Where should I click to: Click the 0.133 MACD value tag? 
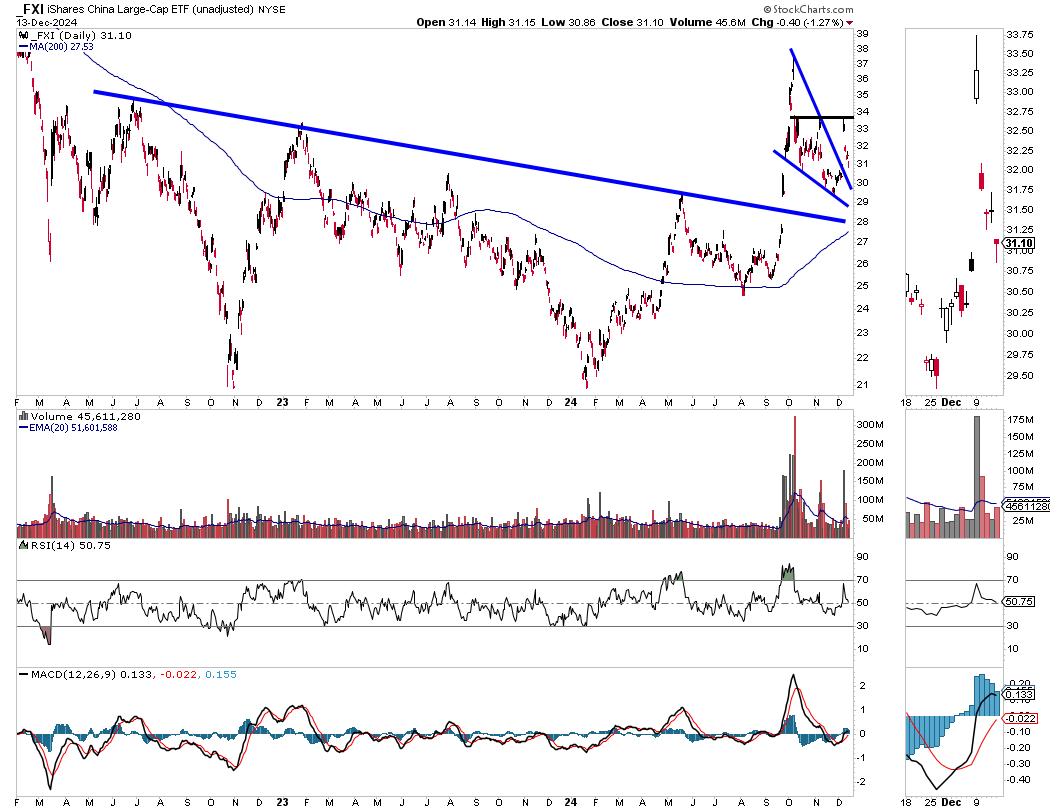click(x=1019, y=694)
